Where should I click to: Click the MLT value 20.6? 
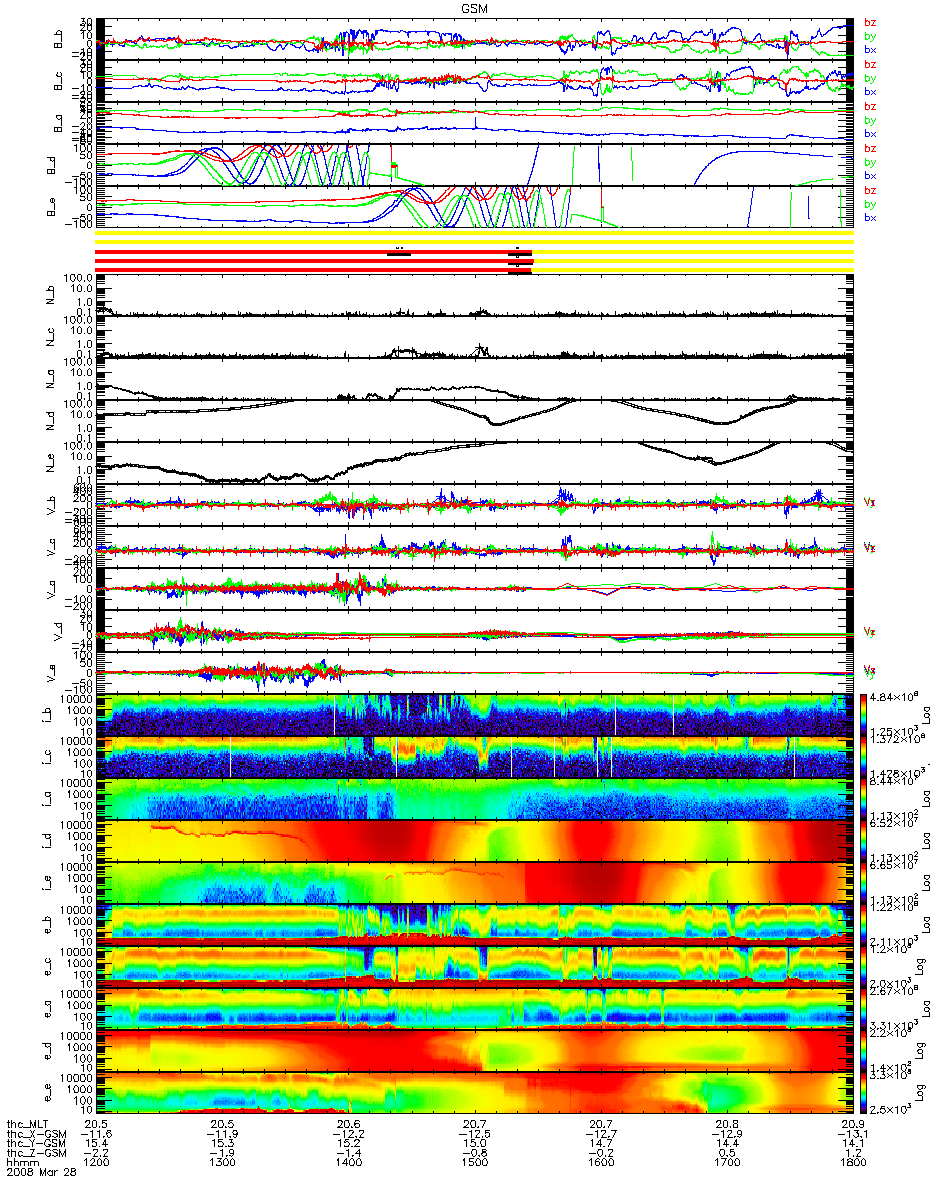click(x=348, y=1126)
